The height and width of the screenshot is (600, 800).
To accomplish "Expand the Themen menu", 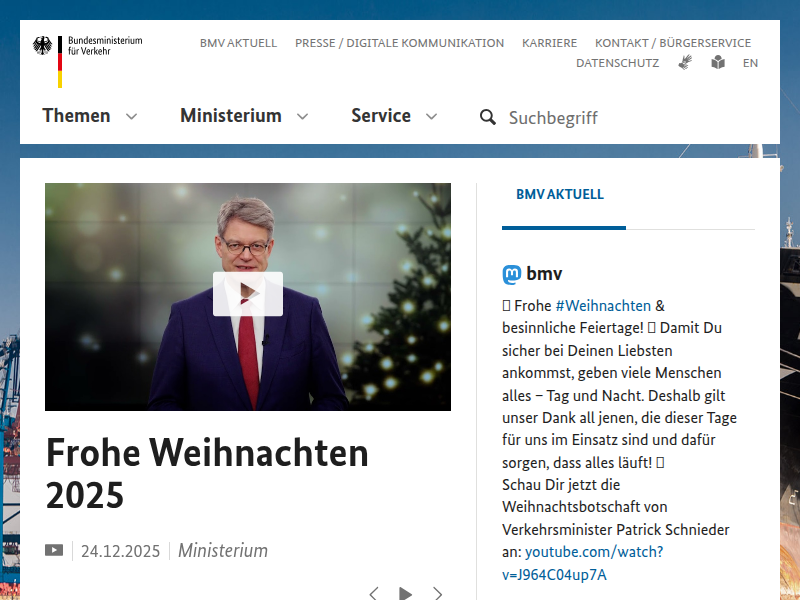I will click(x=90, y=116).
